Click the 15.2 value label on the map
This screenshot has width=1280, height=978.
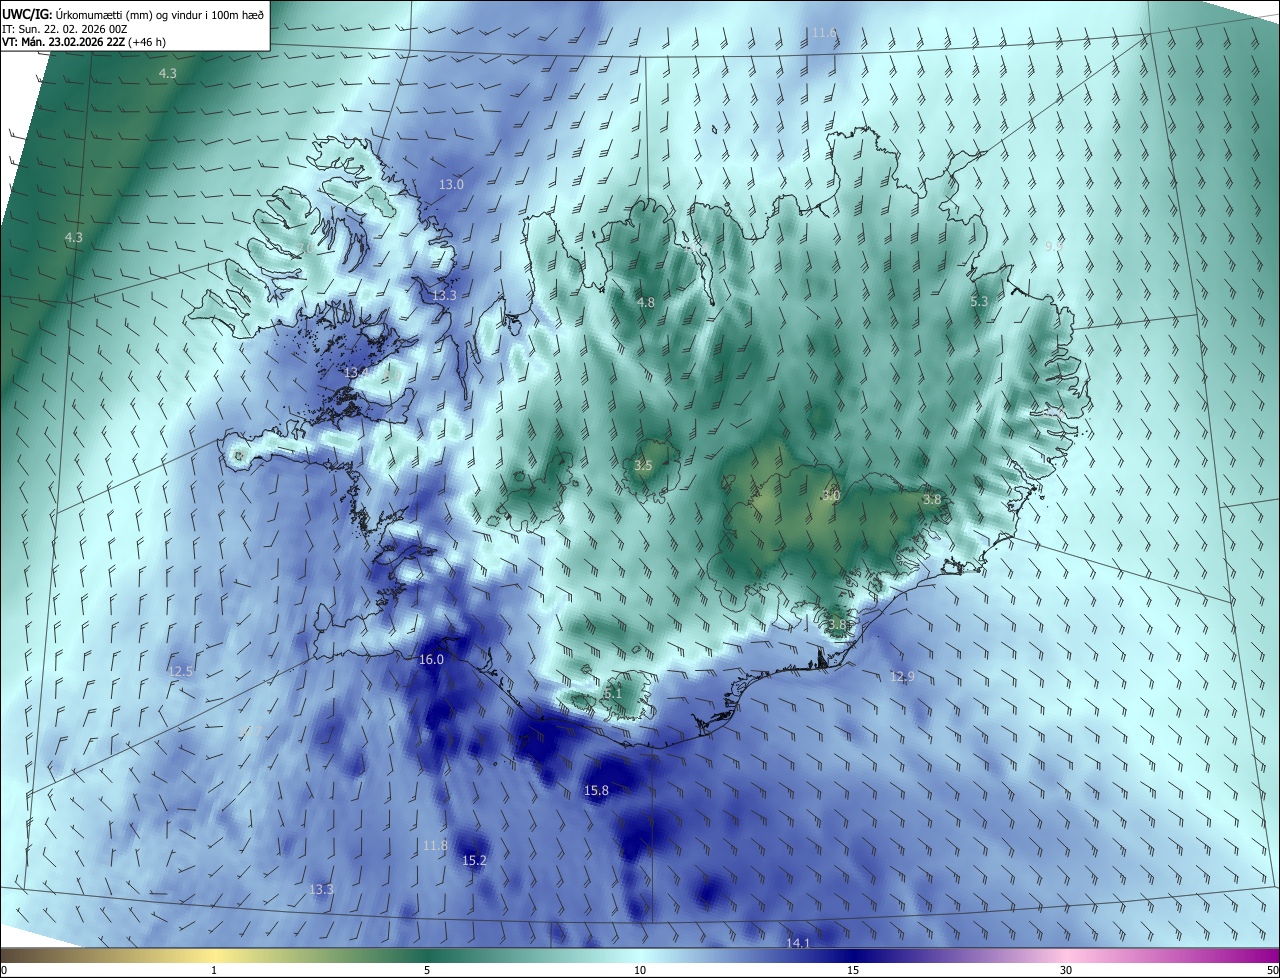[475, 860]
